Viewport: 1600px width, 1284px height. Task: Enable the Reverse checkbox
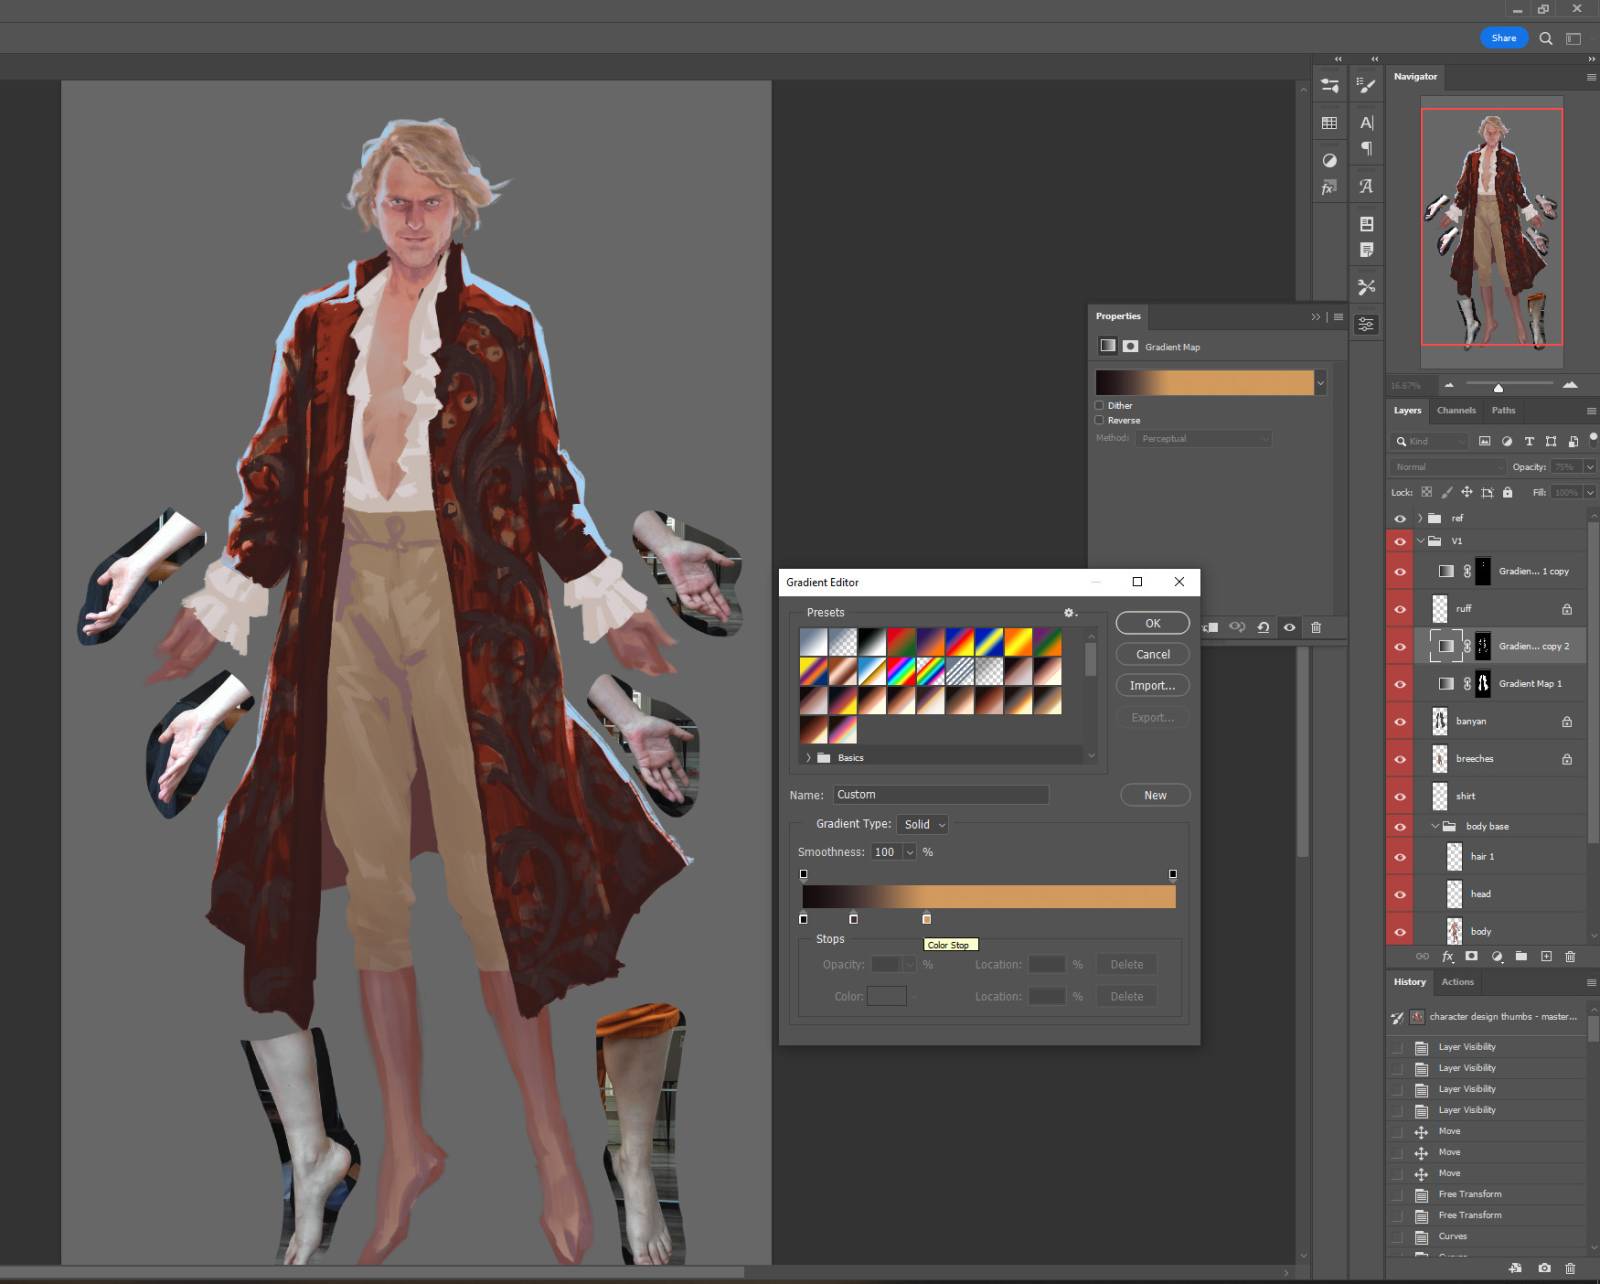point(1100,421)
